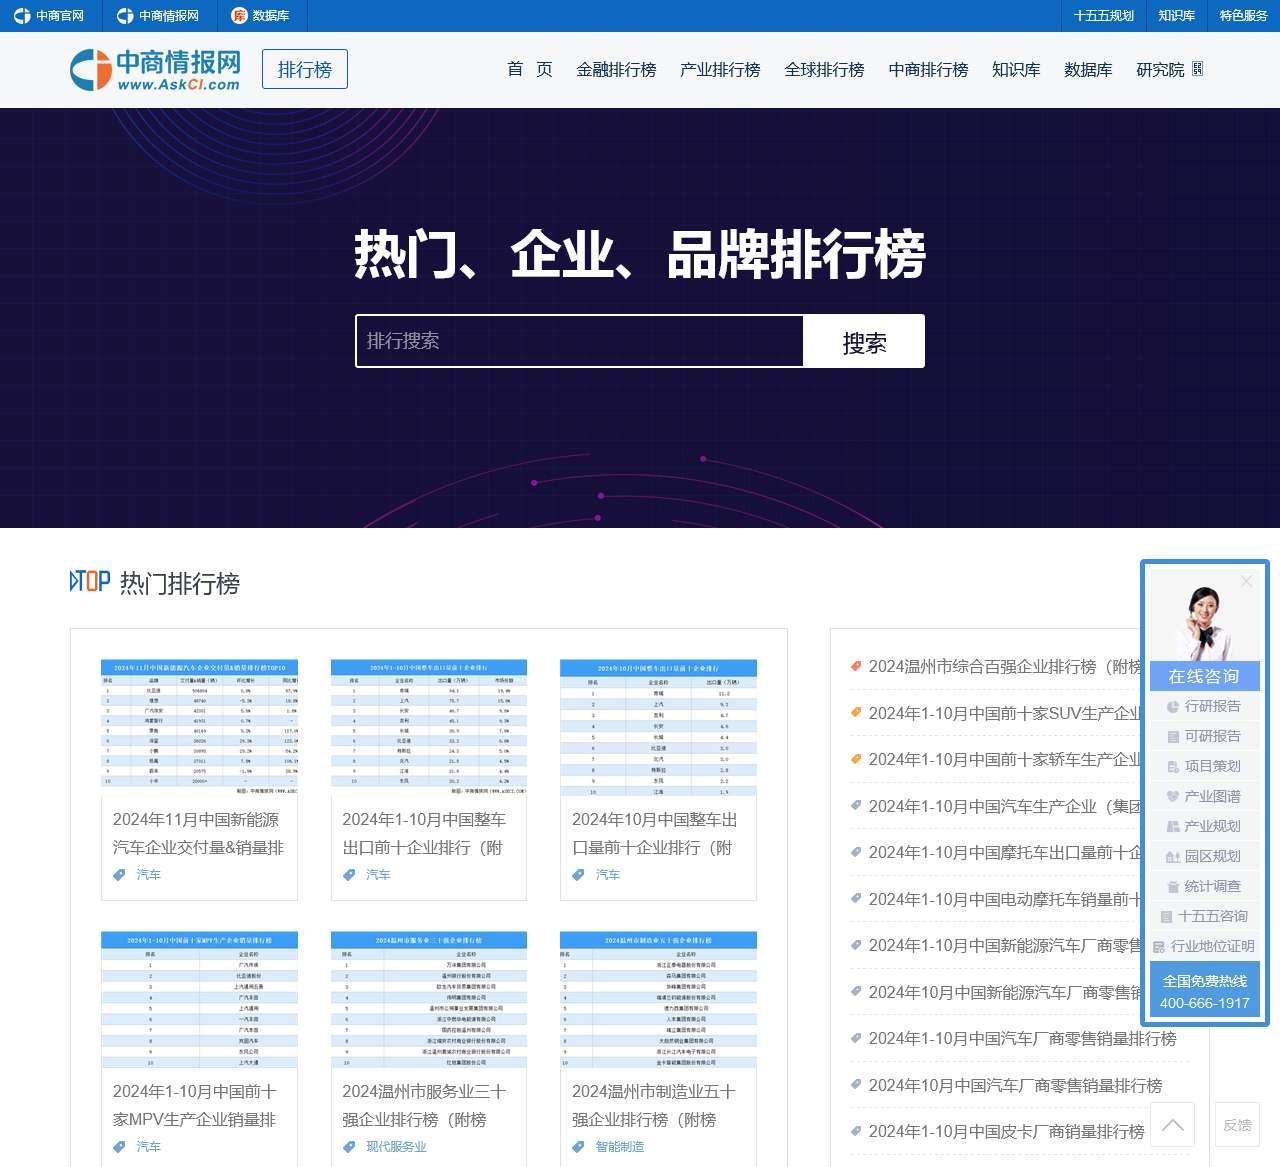Open title 2024年1-10月中国前十家MPV生产企业销量排
The height and width of the screenshot is (1167, 1280).
click(195, 1105)
